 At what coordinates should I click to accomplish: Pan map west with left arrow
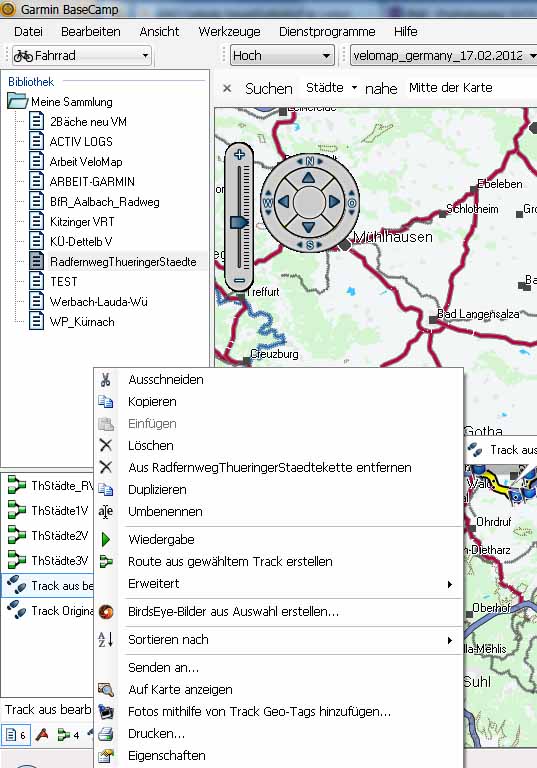click(284, 202)
